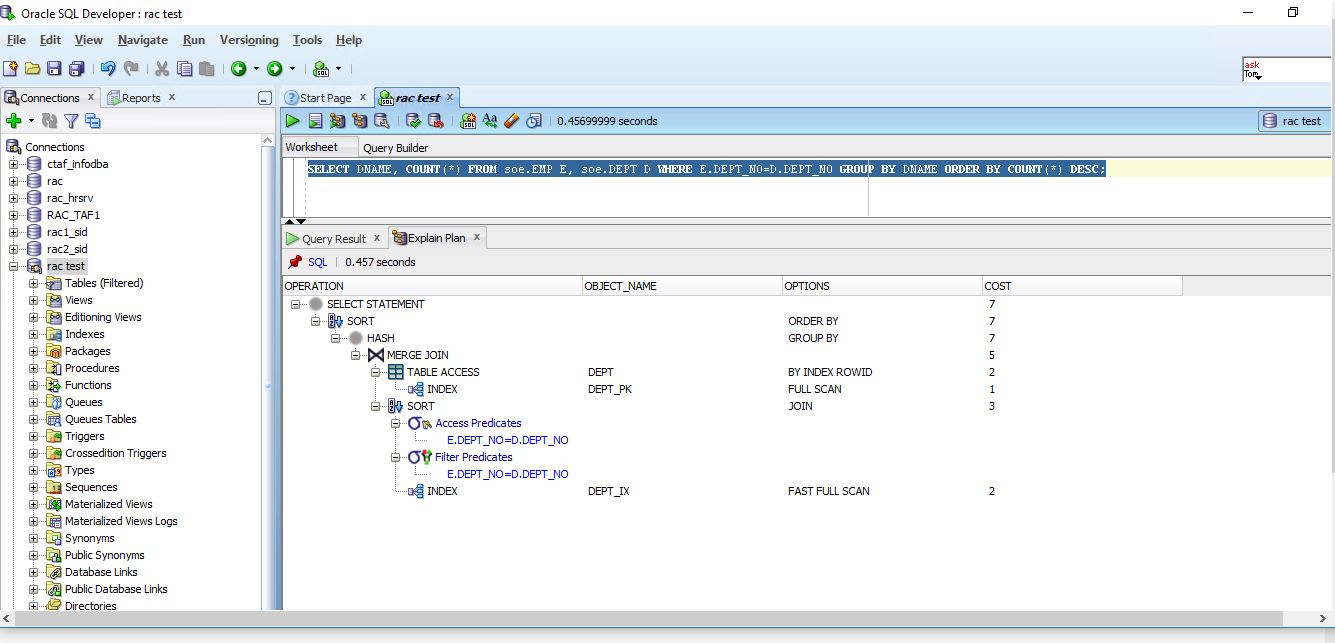The height and width of the screenshot is (643, 1335).
Task: Click the COST column header
Action: (1082, 286)
